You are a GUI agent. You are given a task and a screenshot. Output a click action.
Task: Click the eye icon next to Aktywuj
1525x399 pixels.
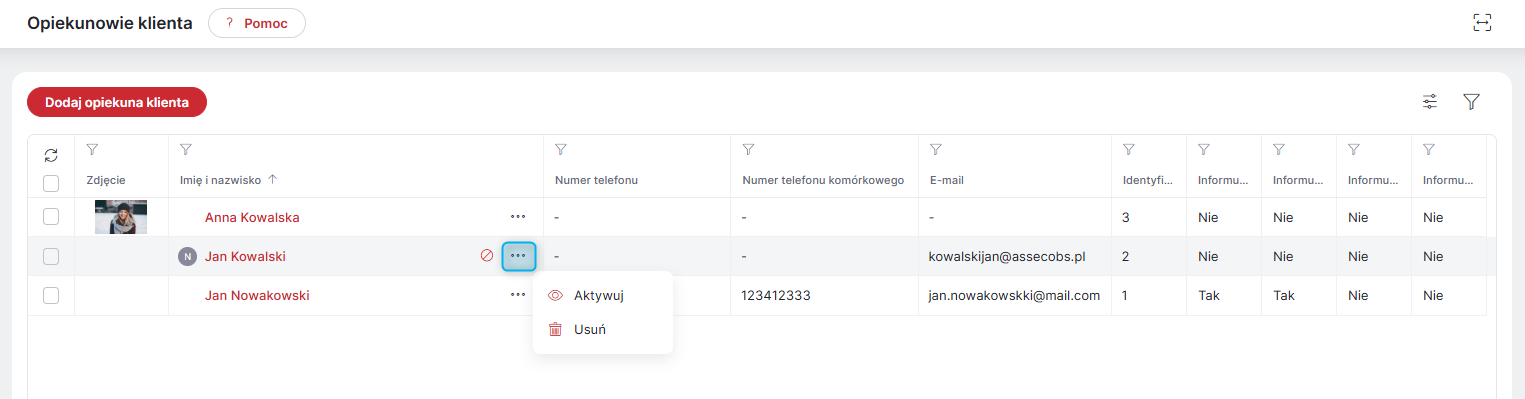click(x=556, y=295)
